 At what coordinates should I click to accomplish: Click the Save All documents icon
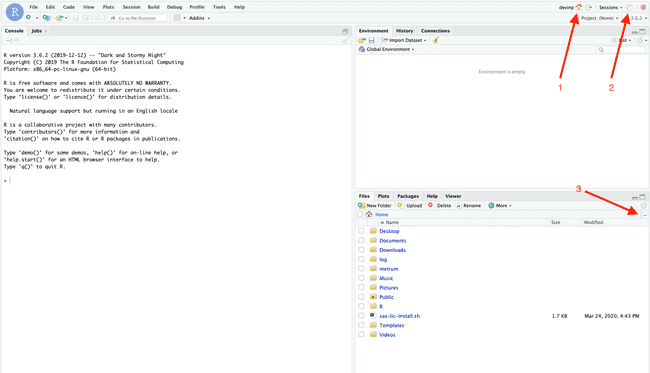pyautogui.click(x=85, y=18)
